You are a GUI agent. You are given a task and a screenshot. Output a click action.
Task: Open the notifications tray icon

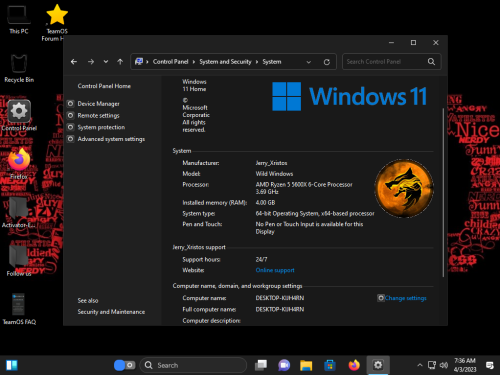pyautogui.click(x=490, y=365)
